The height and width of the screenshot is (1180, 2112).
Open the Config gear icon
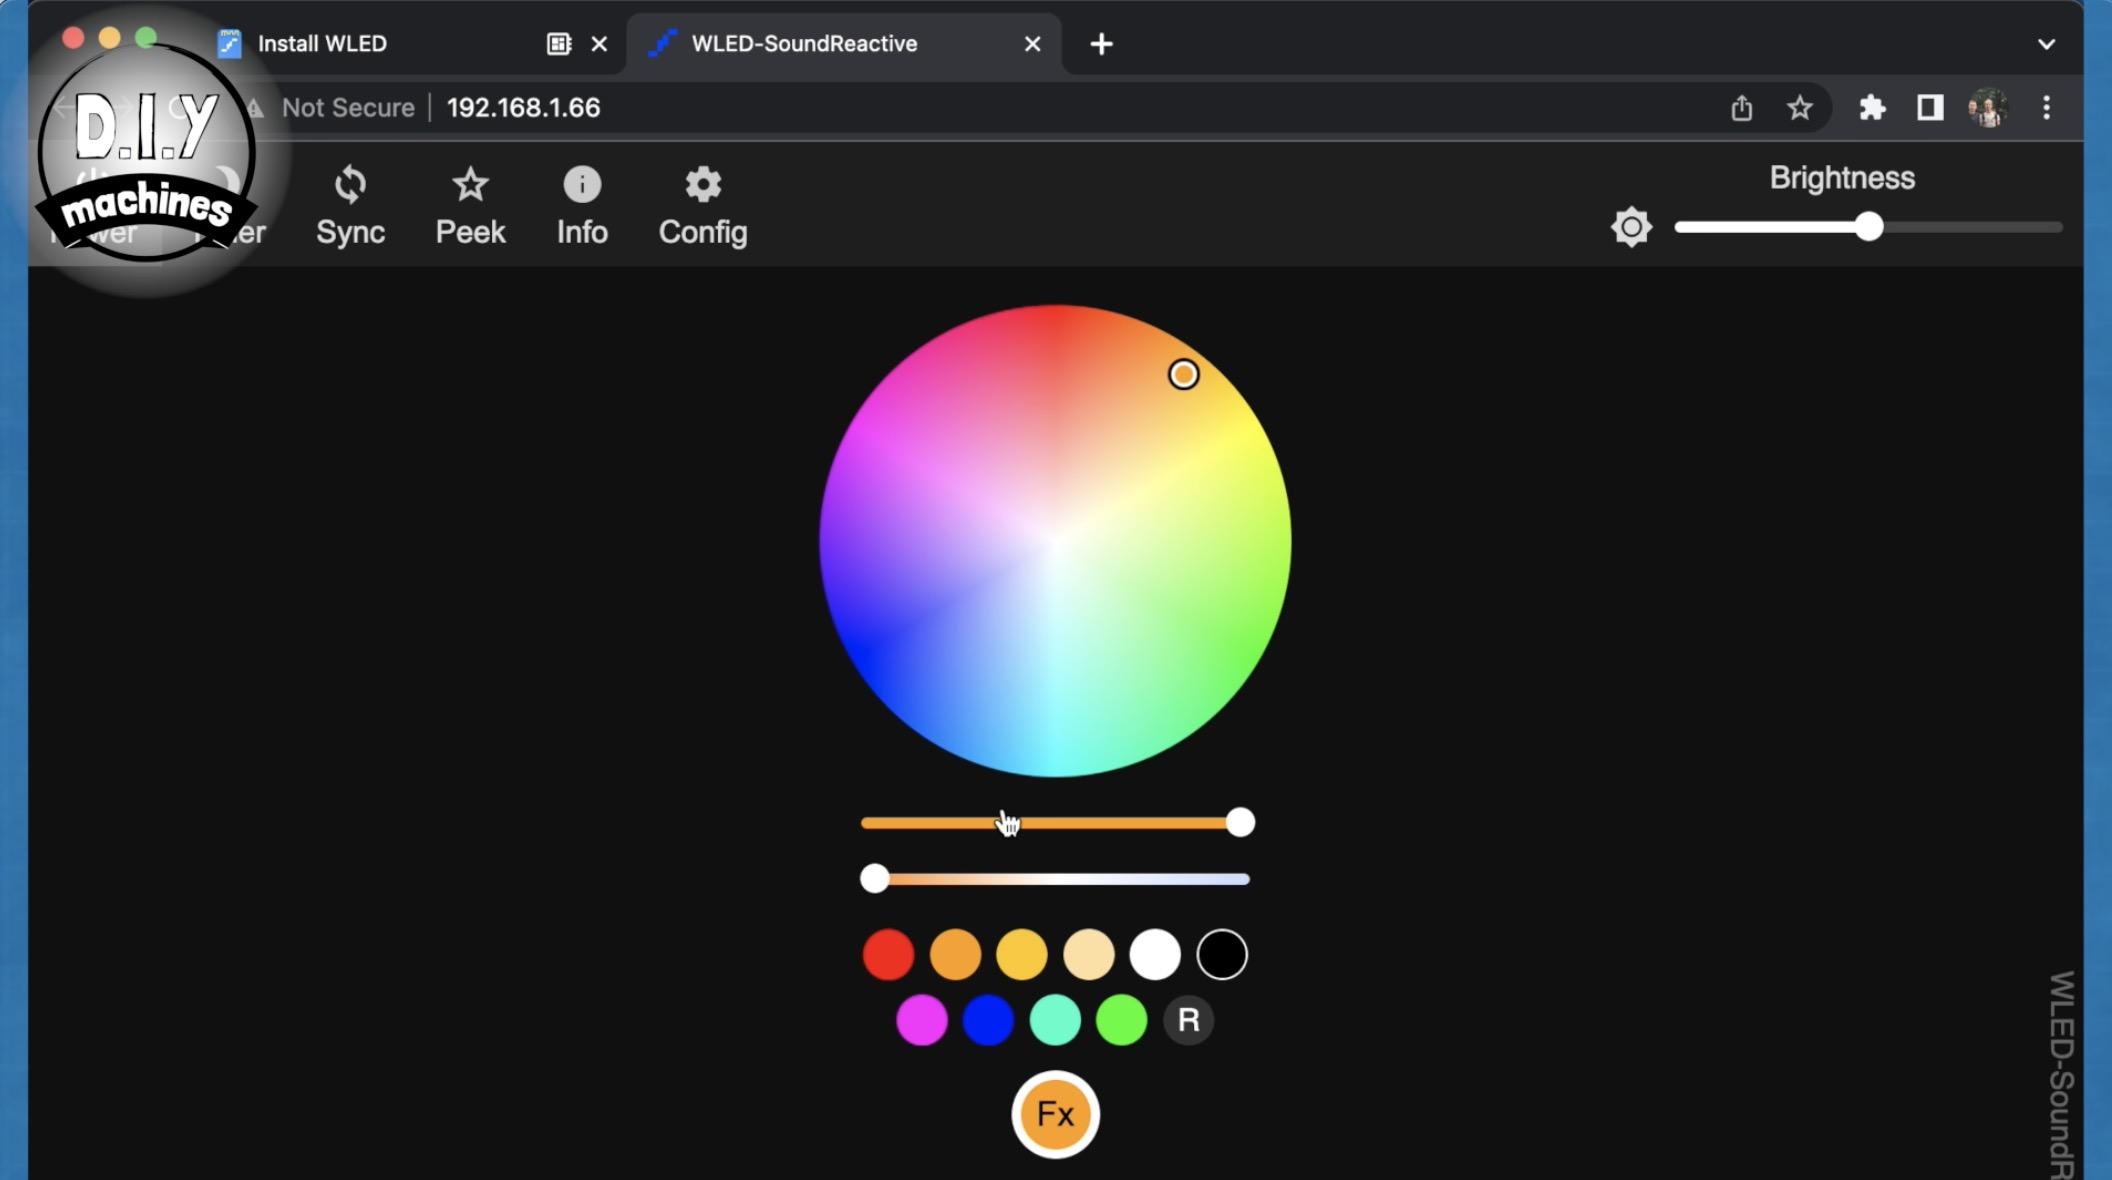coord(703,186)
